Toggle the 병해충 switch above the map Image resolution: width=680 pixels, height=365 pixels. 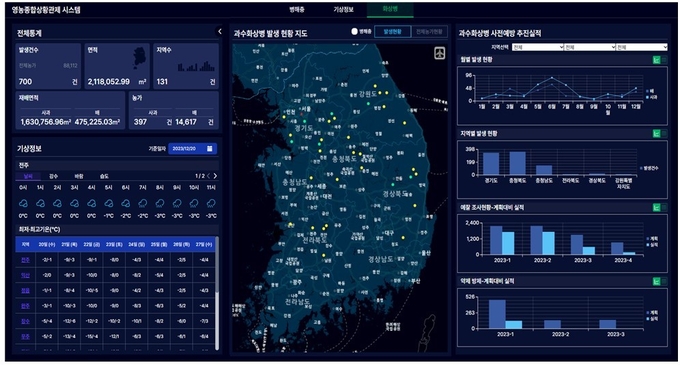pos(355,31)
